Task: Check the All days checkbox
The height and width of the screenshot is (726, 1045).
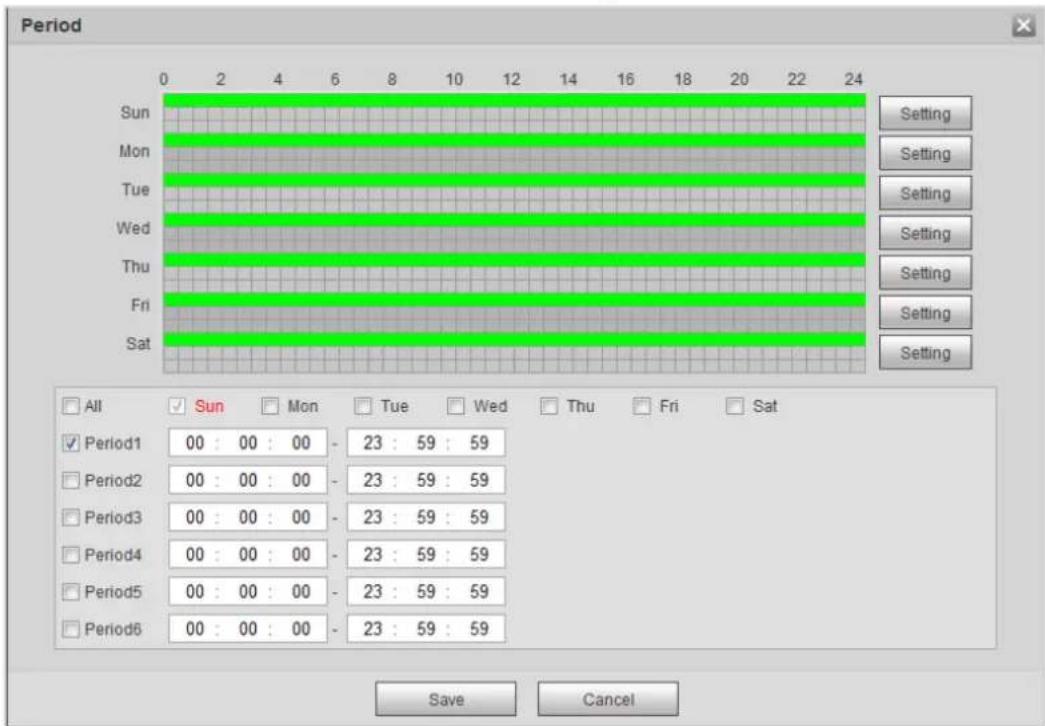Action: (71, 406)
